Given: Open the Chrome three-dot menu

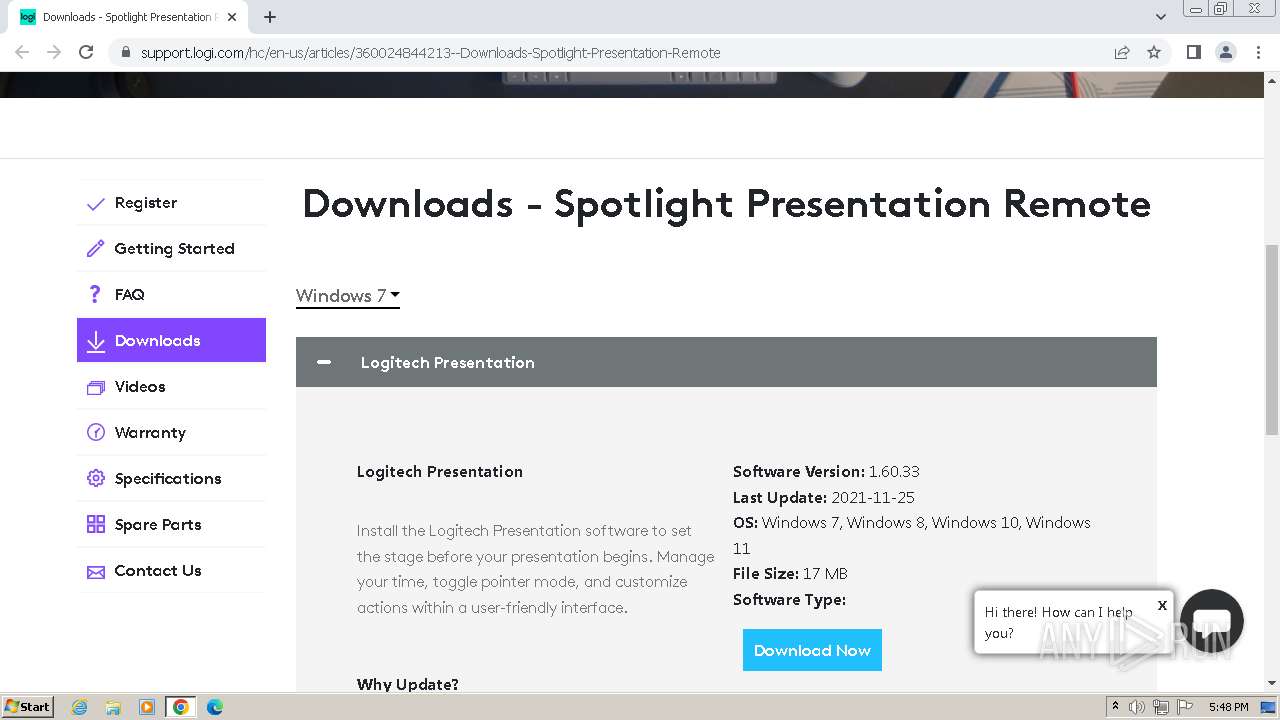Looking at the screenshot, I should click(x=1258, y=52).
